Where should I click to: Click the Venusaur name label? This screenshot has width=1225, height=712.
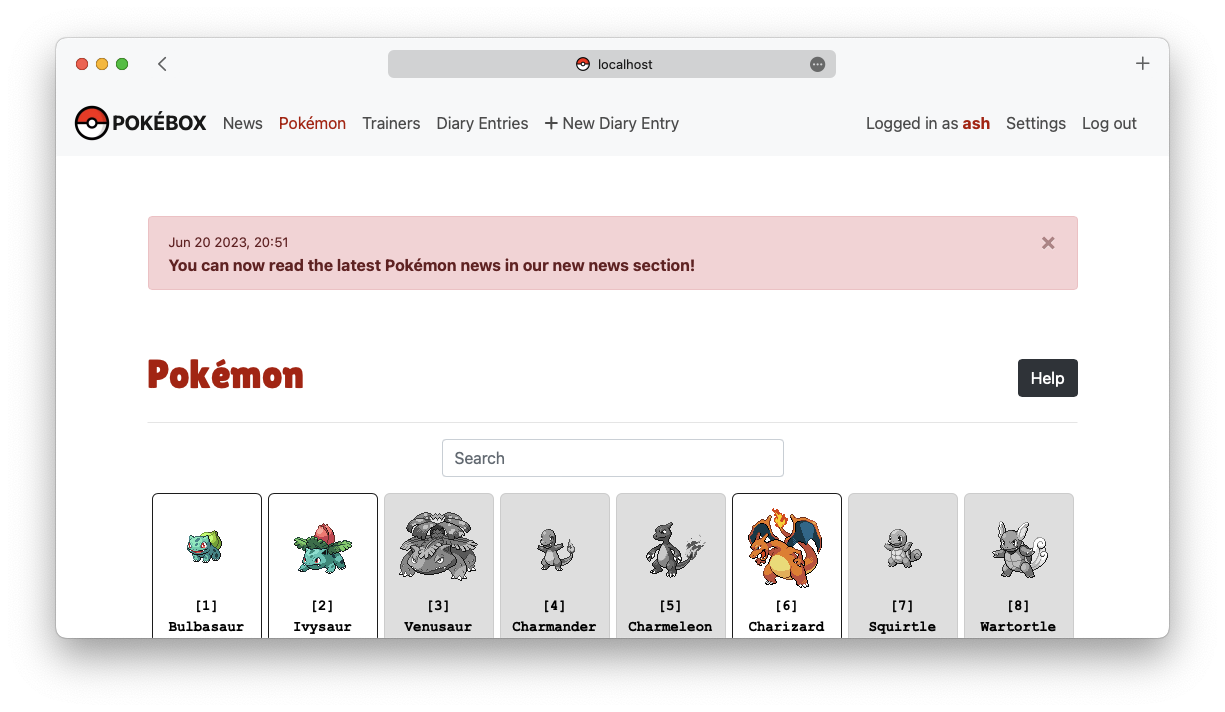pos(438,627)
